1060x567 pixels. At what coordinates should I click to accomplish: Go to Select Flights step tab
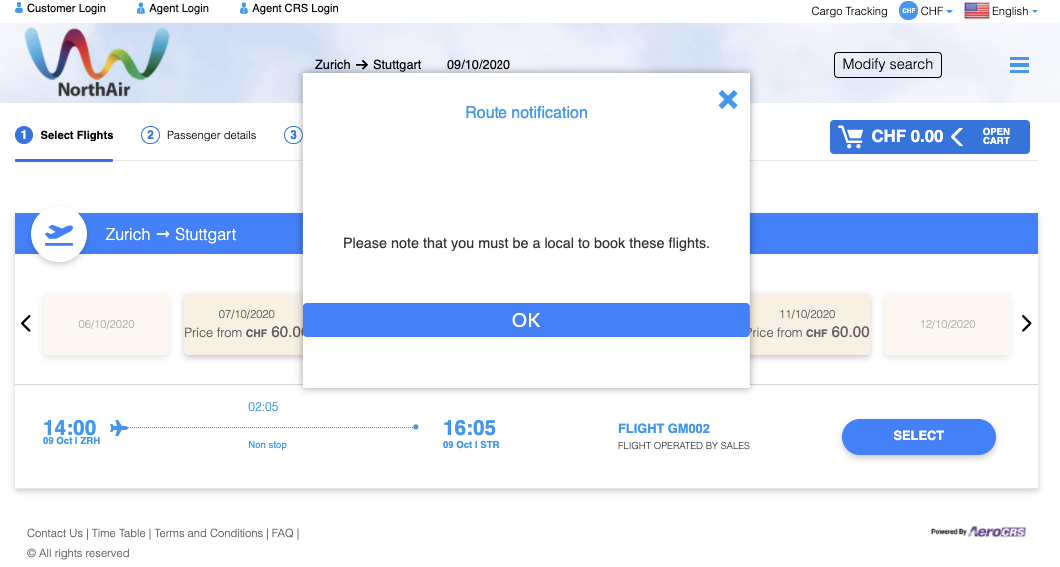[x=64, y=135]
